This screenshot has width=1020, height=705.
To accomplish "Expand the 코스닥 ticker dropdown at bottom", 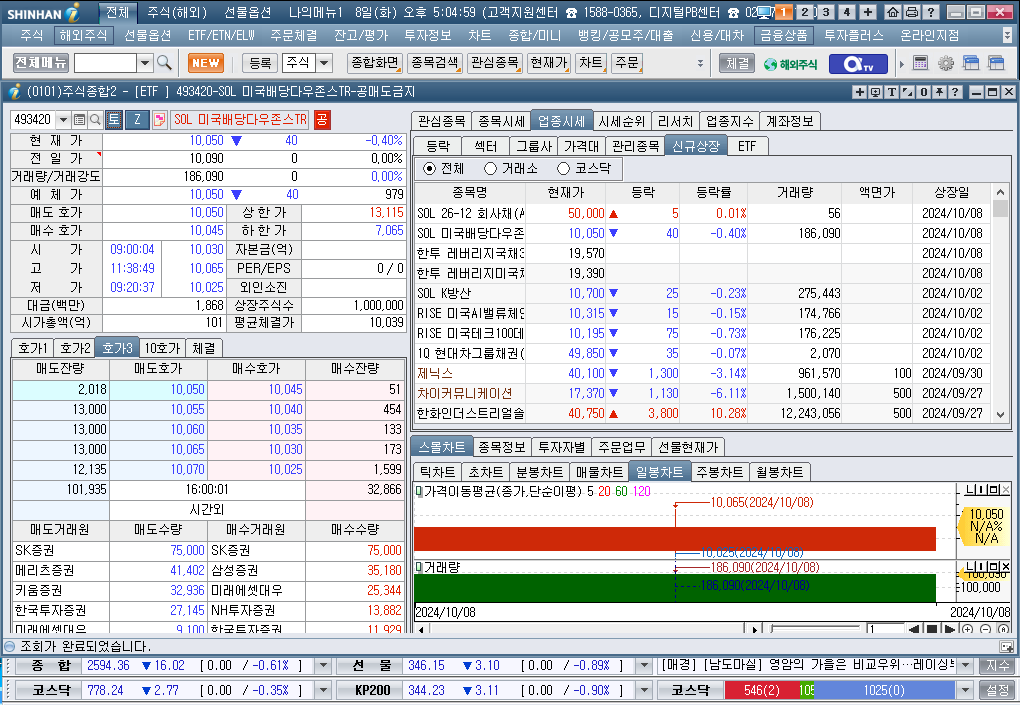I will [x=965, y=690].
